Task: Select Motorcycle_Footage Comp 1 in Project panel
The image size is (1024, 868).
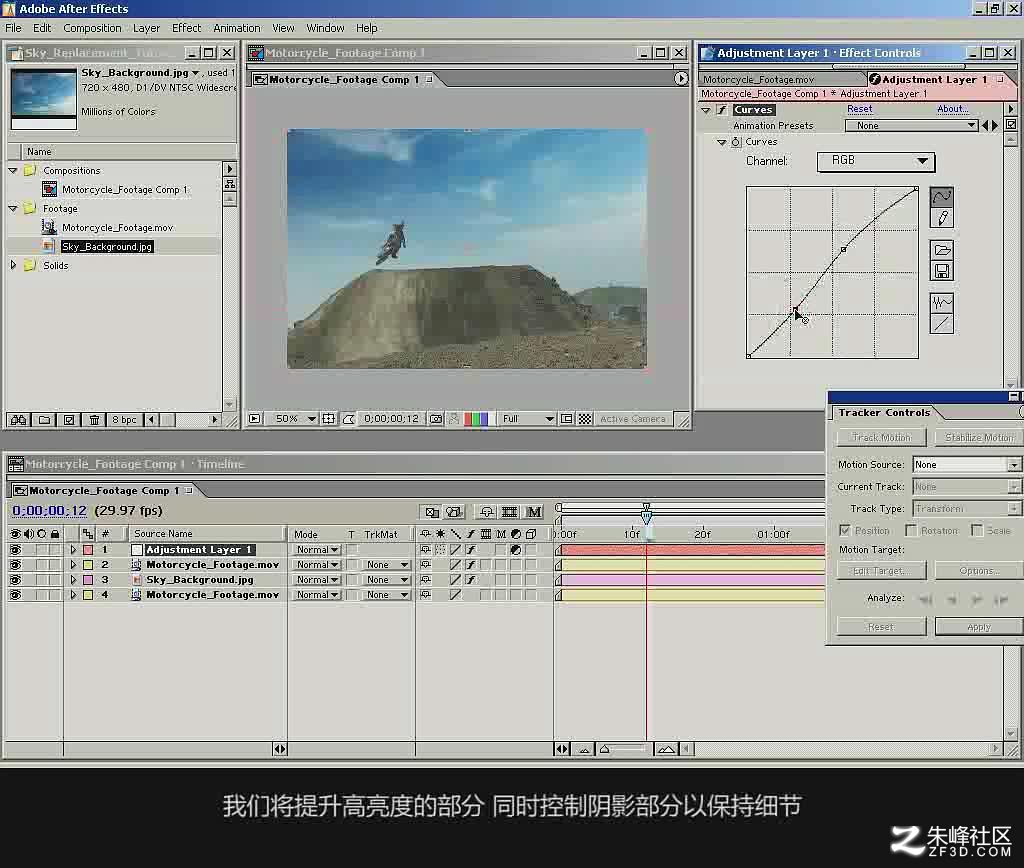Action: point(124,189)
